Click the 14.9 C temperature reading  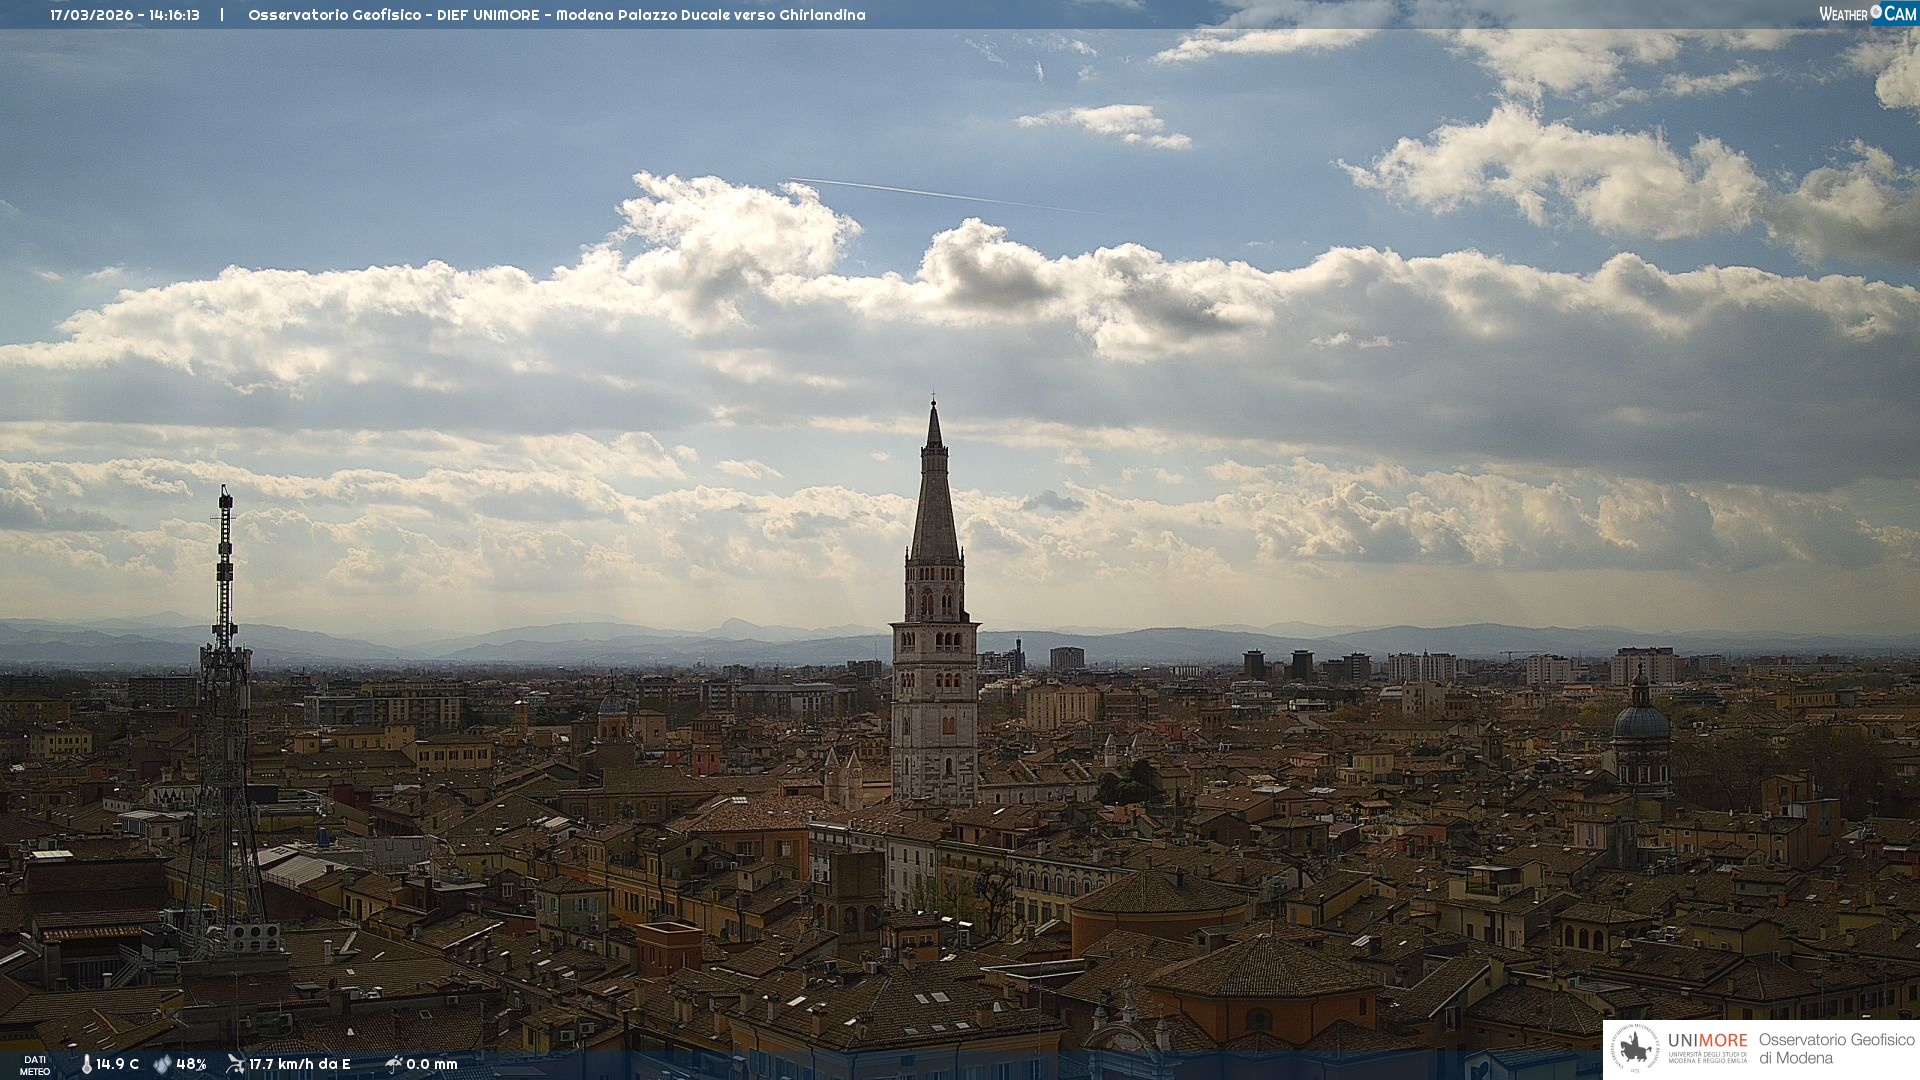click(118, 1064)
